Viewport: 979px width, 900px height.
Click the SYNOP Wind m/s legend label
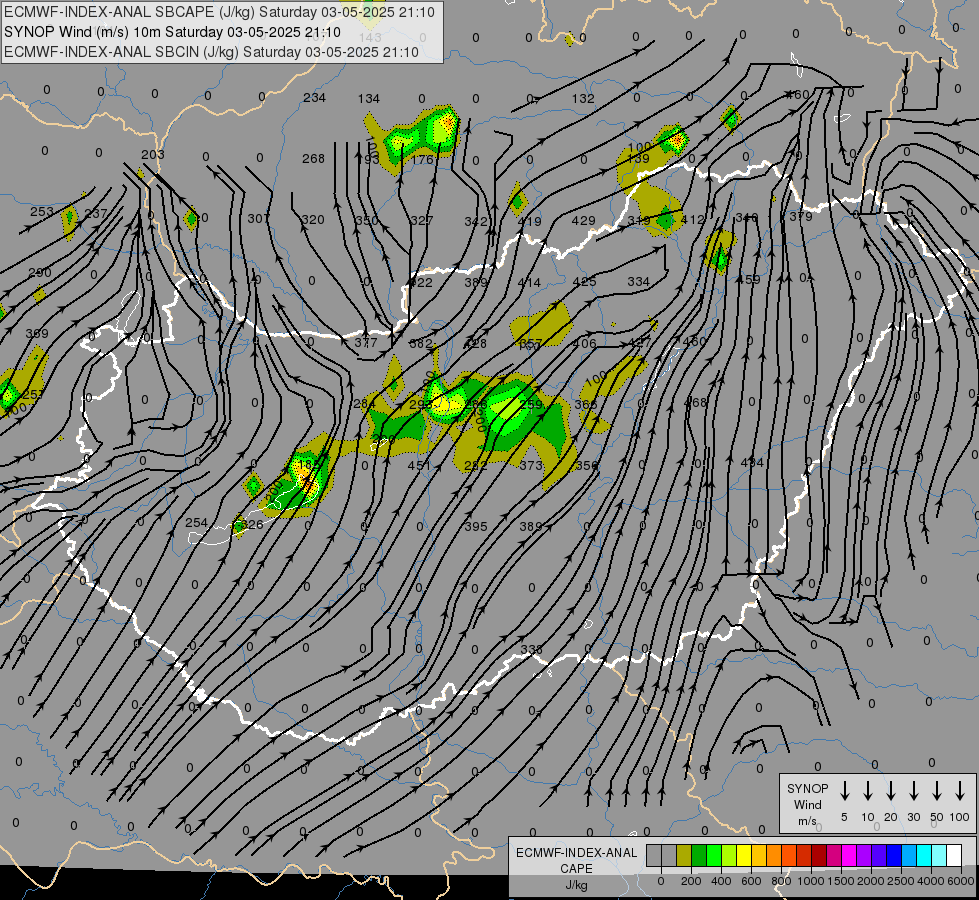point(807,804)
